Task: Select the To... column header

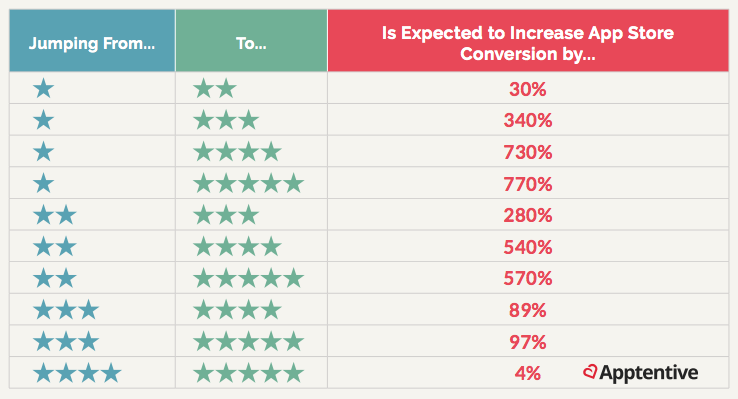Action: pyautogui.click(x=251, y=41)
